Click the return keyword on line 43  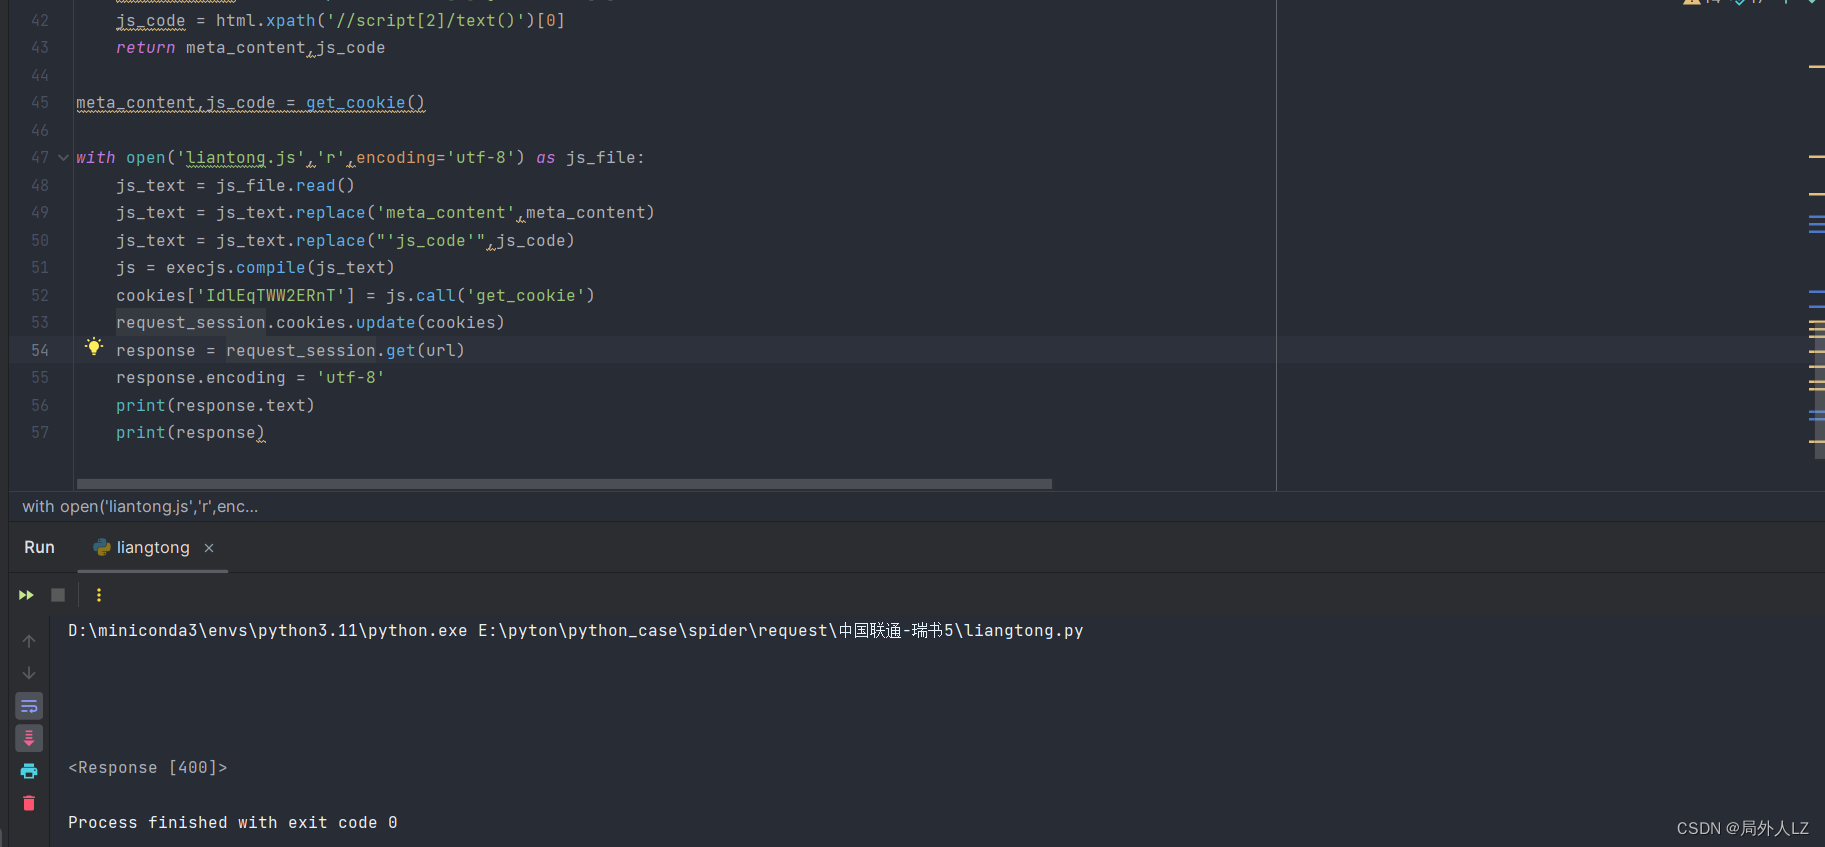tap(145, 48)
